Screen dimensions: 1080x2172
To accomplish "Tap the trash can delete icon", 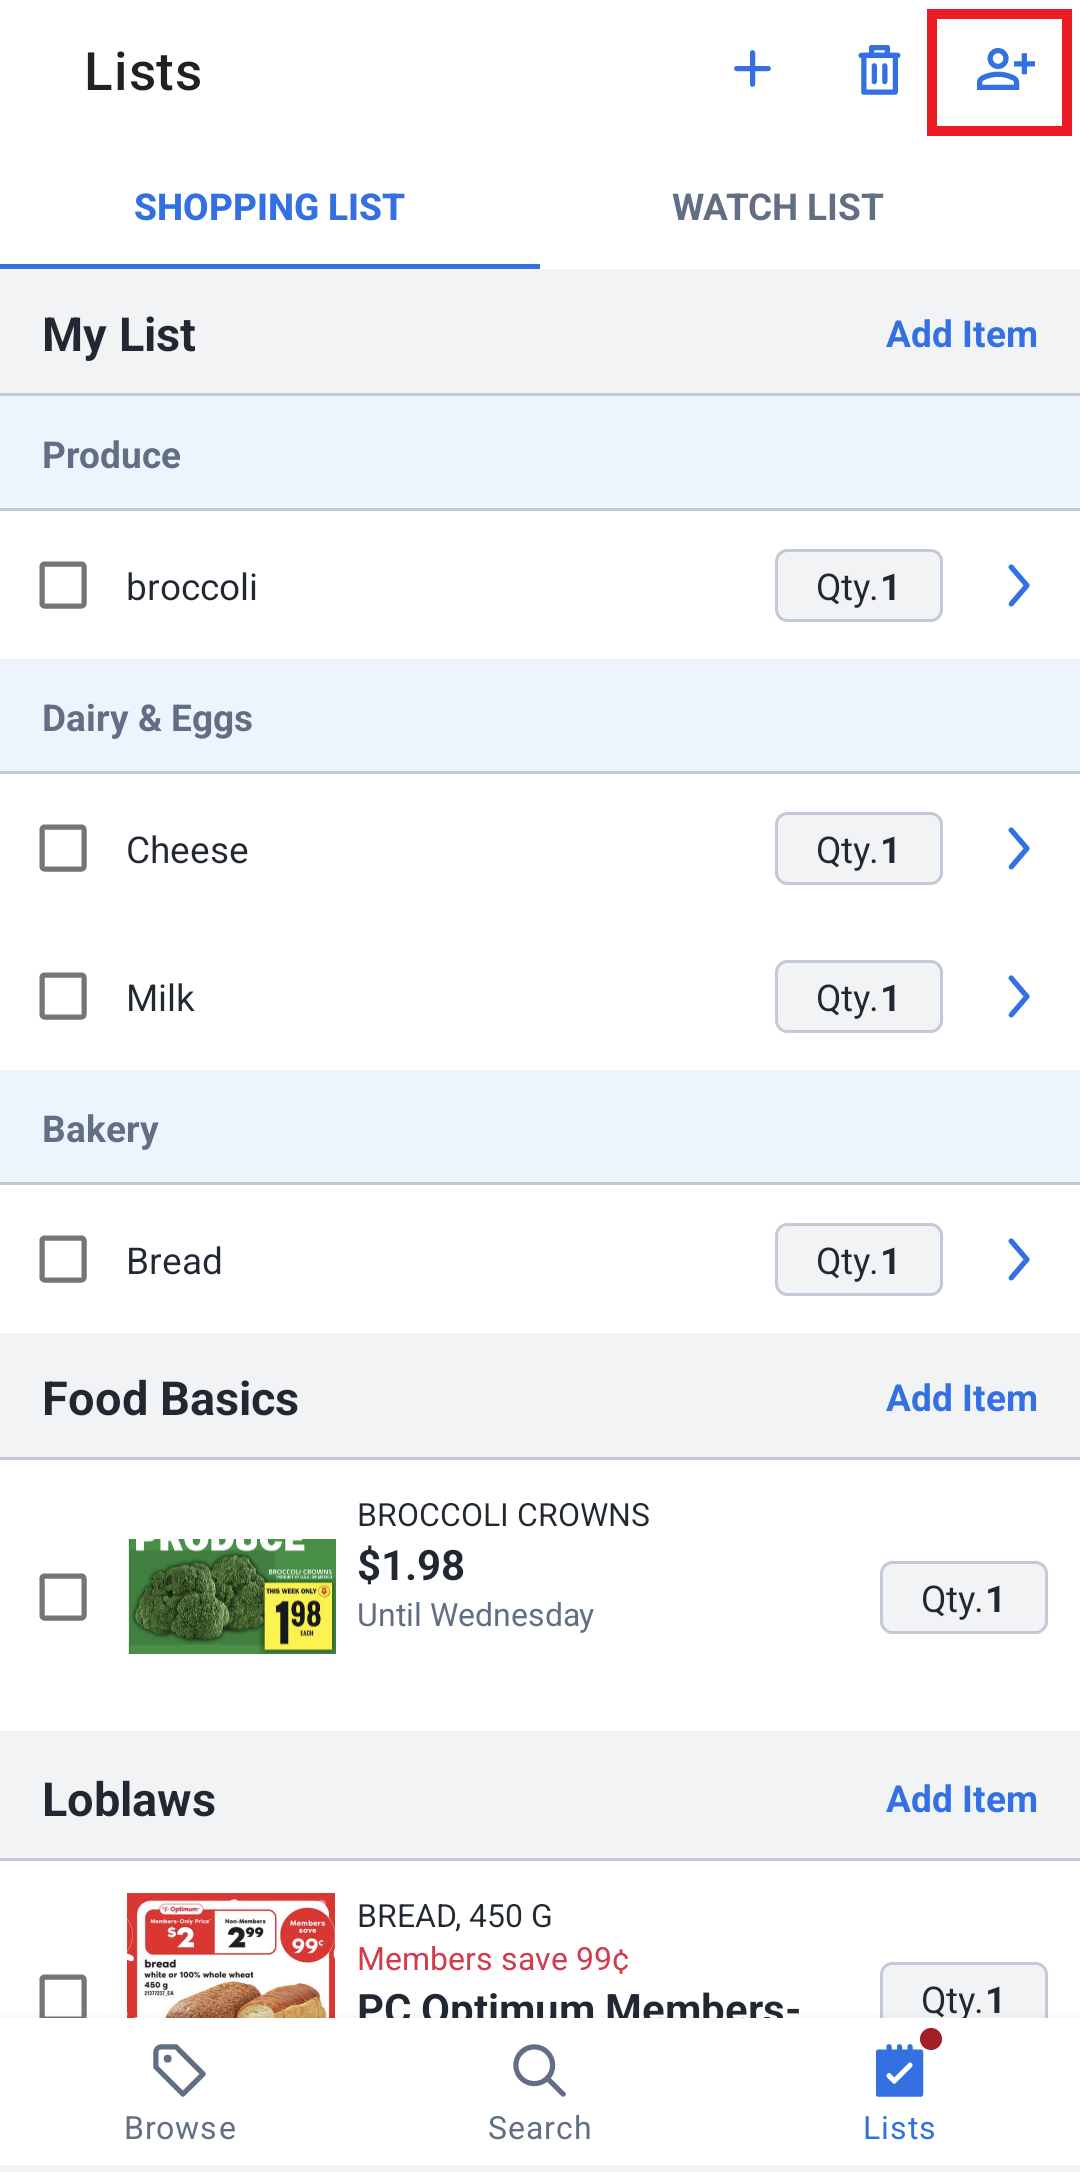I will [x=879, y=70].
